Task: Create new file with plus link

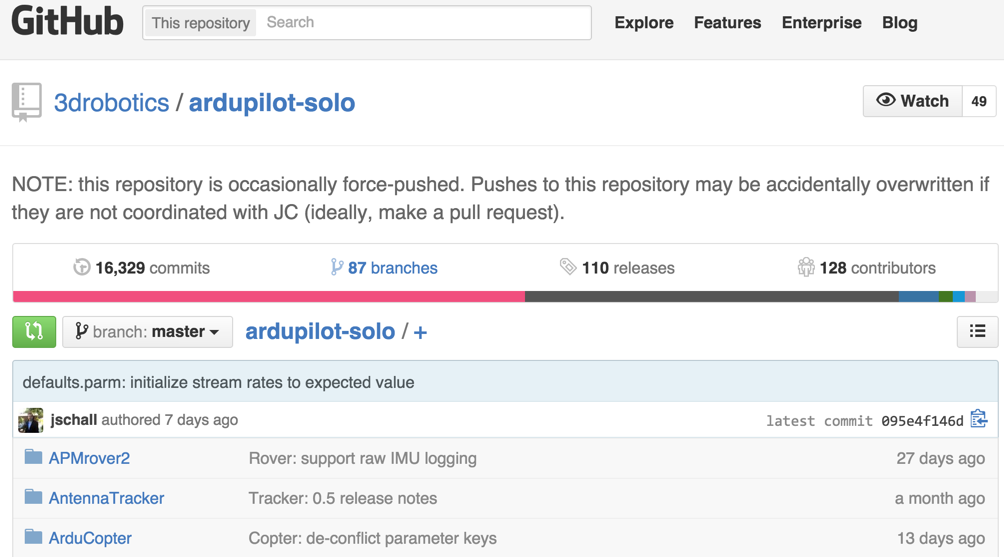Action: coord(420,332)
